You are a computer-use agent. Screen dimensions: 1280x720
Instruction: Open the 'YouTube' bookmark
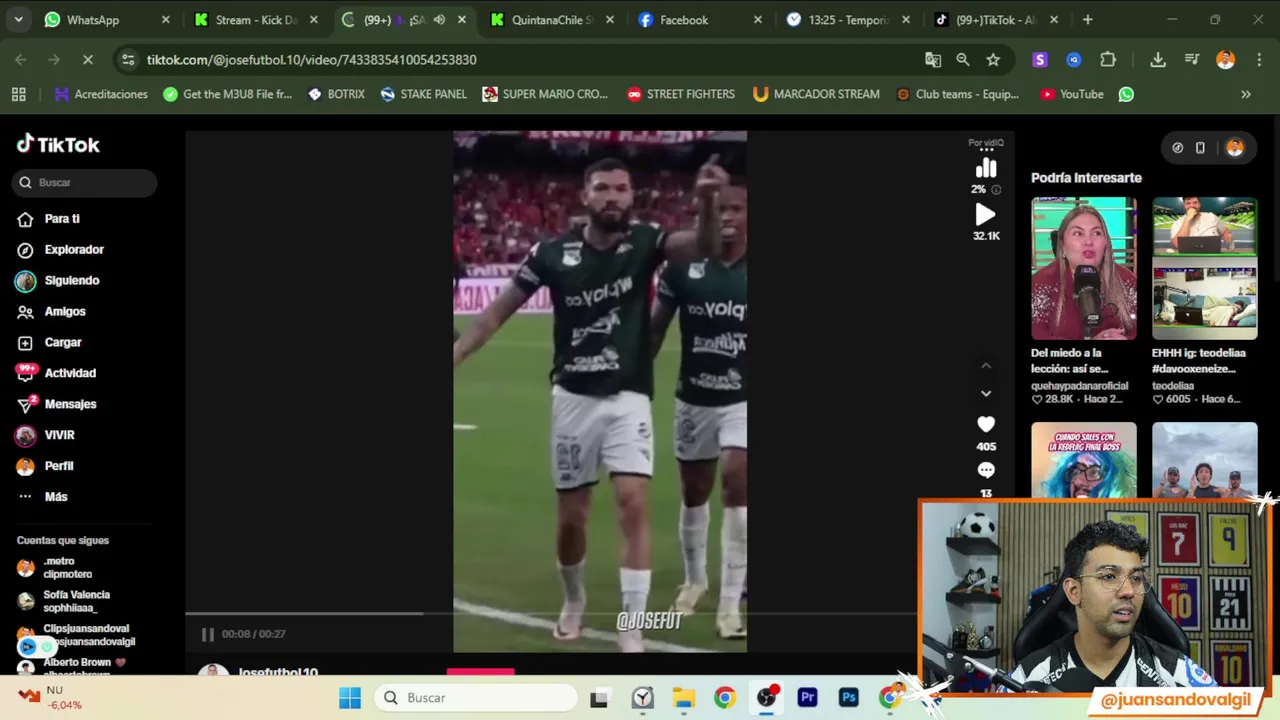(1072, 94)
